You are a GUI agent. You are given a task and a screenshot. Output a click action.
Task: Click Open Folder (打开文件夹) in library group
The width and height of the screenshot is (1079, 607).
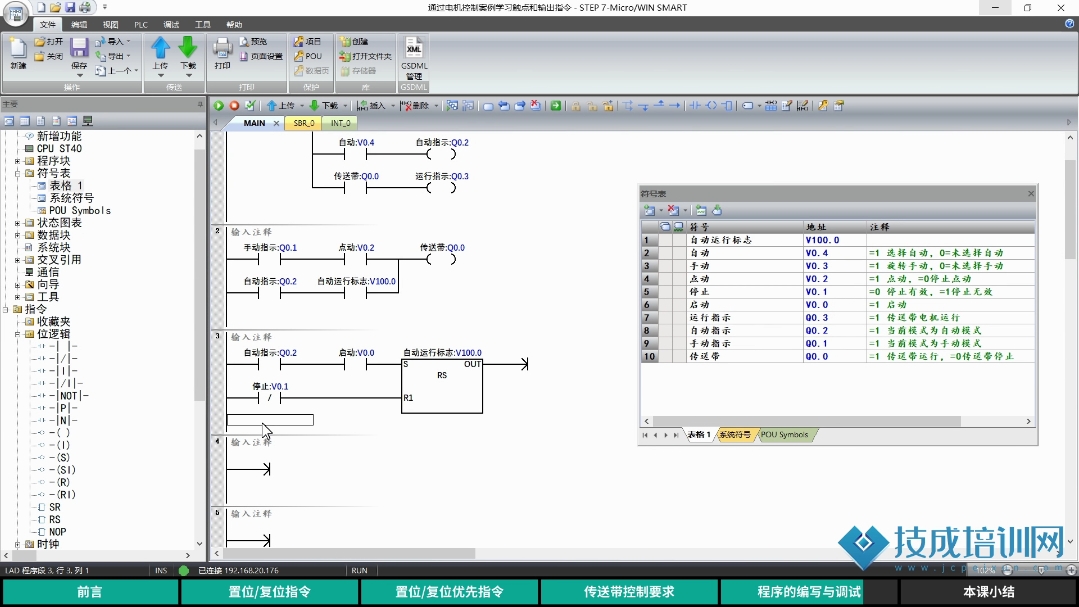365,56
